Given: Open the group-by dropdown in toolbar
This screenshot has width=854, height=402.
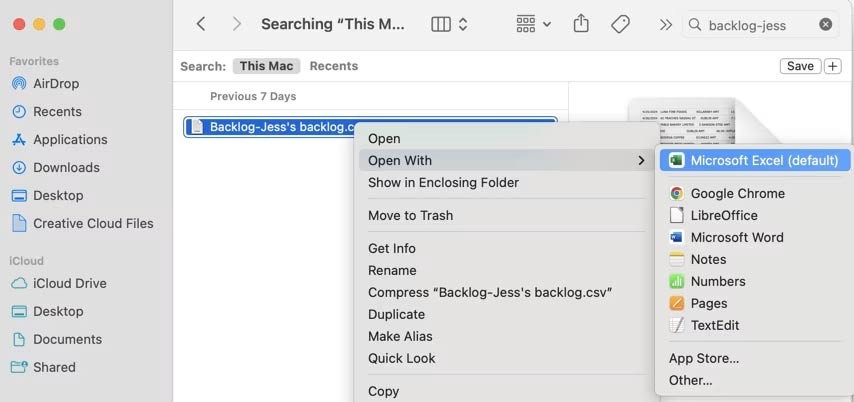Looking at the screenshot, I should 533,24.
